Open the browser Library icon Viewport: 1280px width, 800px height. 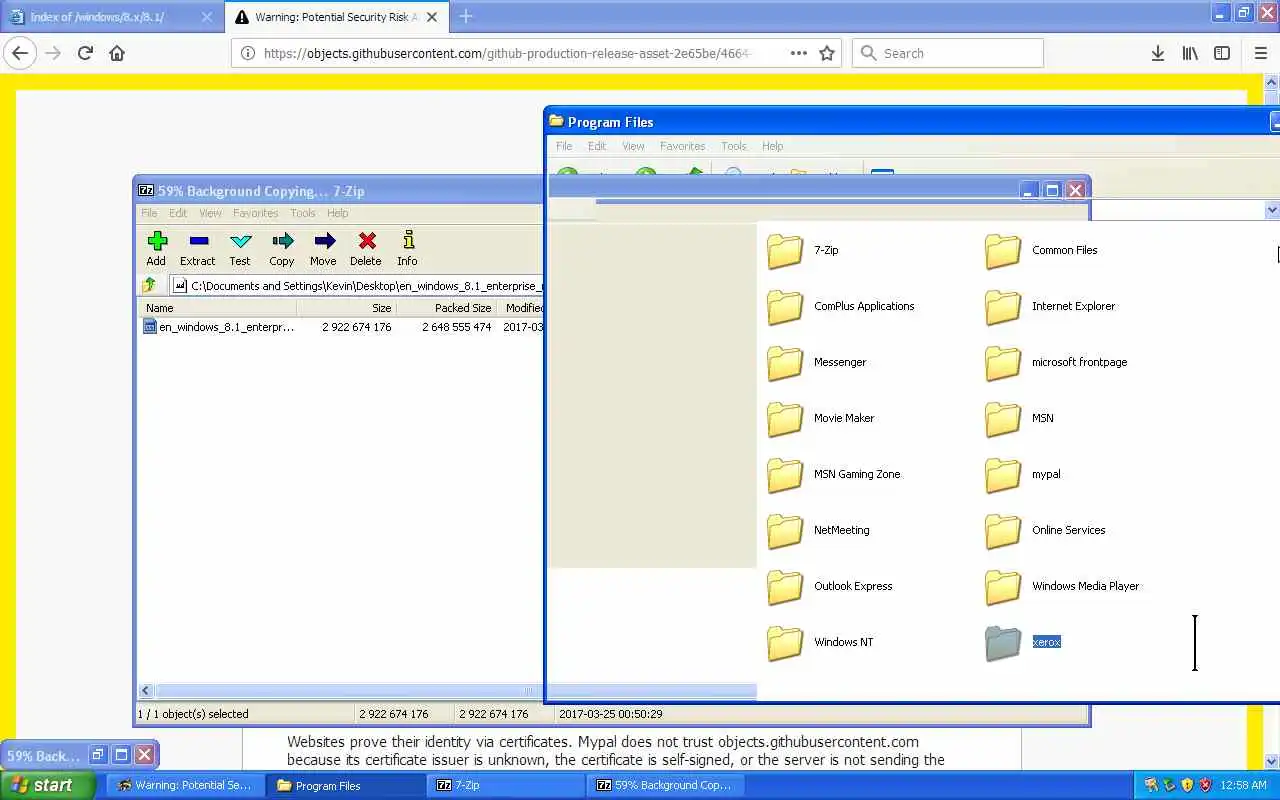click(1190, 53)
